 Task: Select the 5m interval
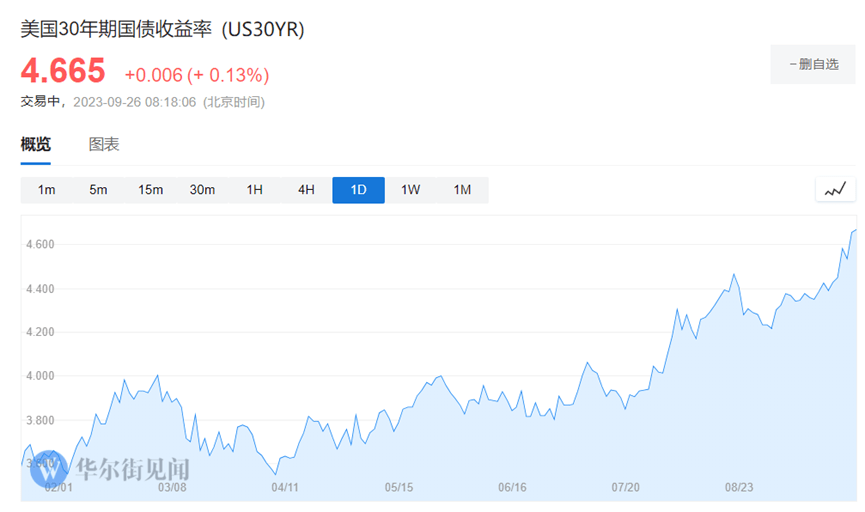tap(98, 190)
